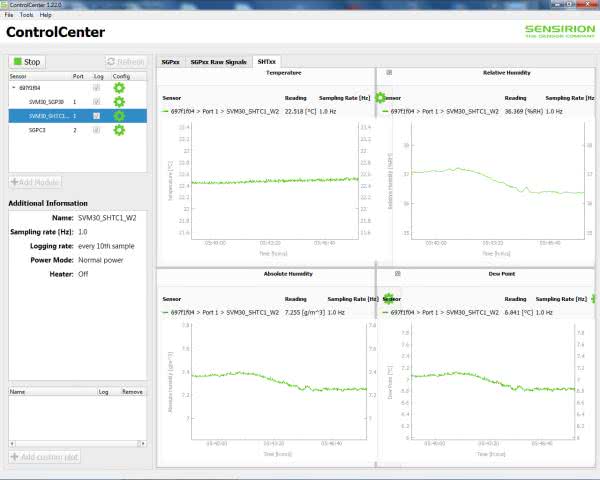Open the File menu
Screen dimensions: 600x480
(x=9, y=15)
